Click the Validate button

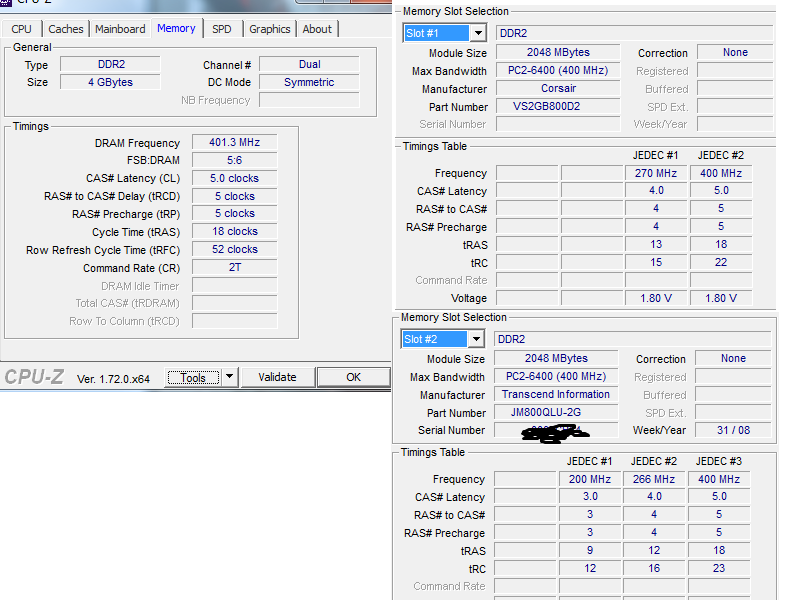pos(278,378)
